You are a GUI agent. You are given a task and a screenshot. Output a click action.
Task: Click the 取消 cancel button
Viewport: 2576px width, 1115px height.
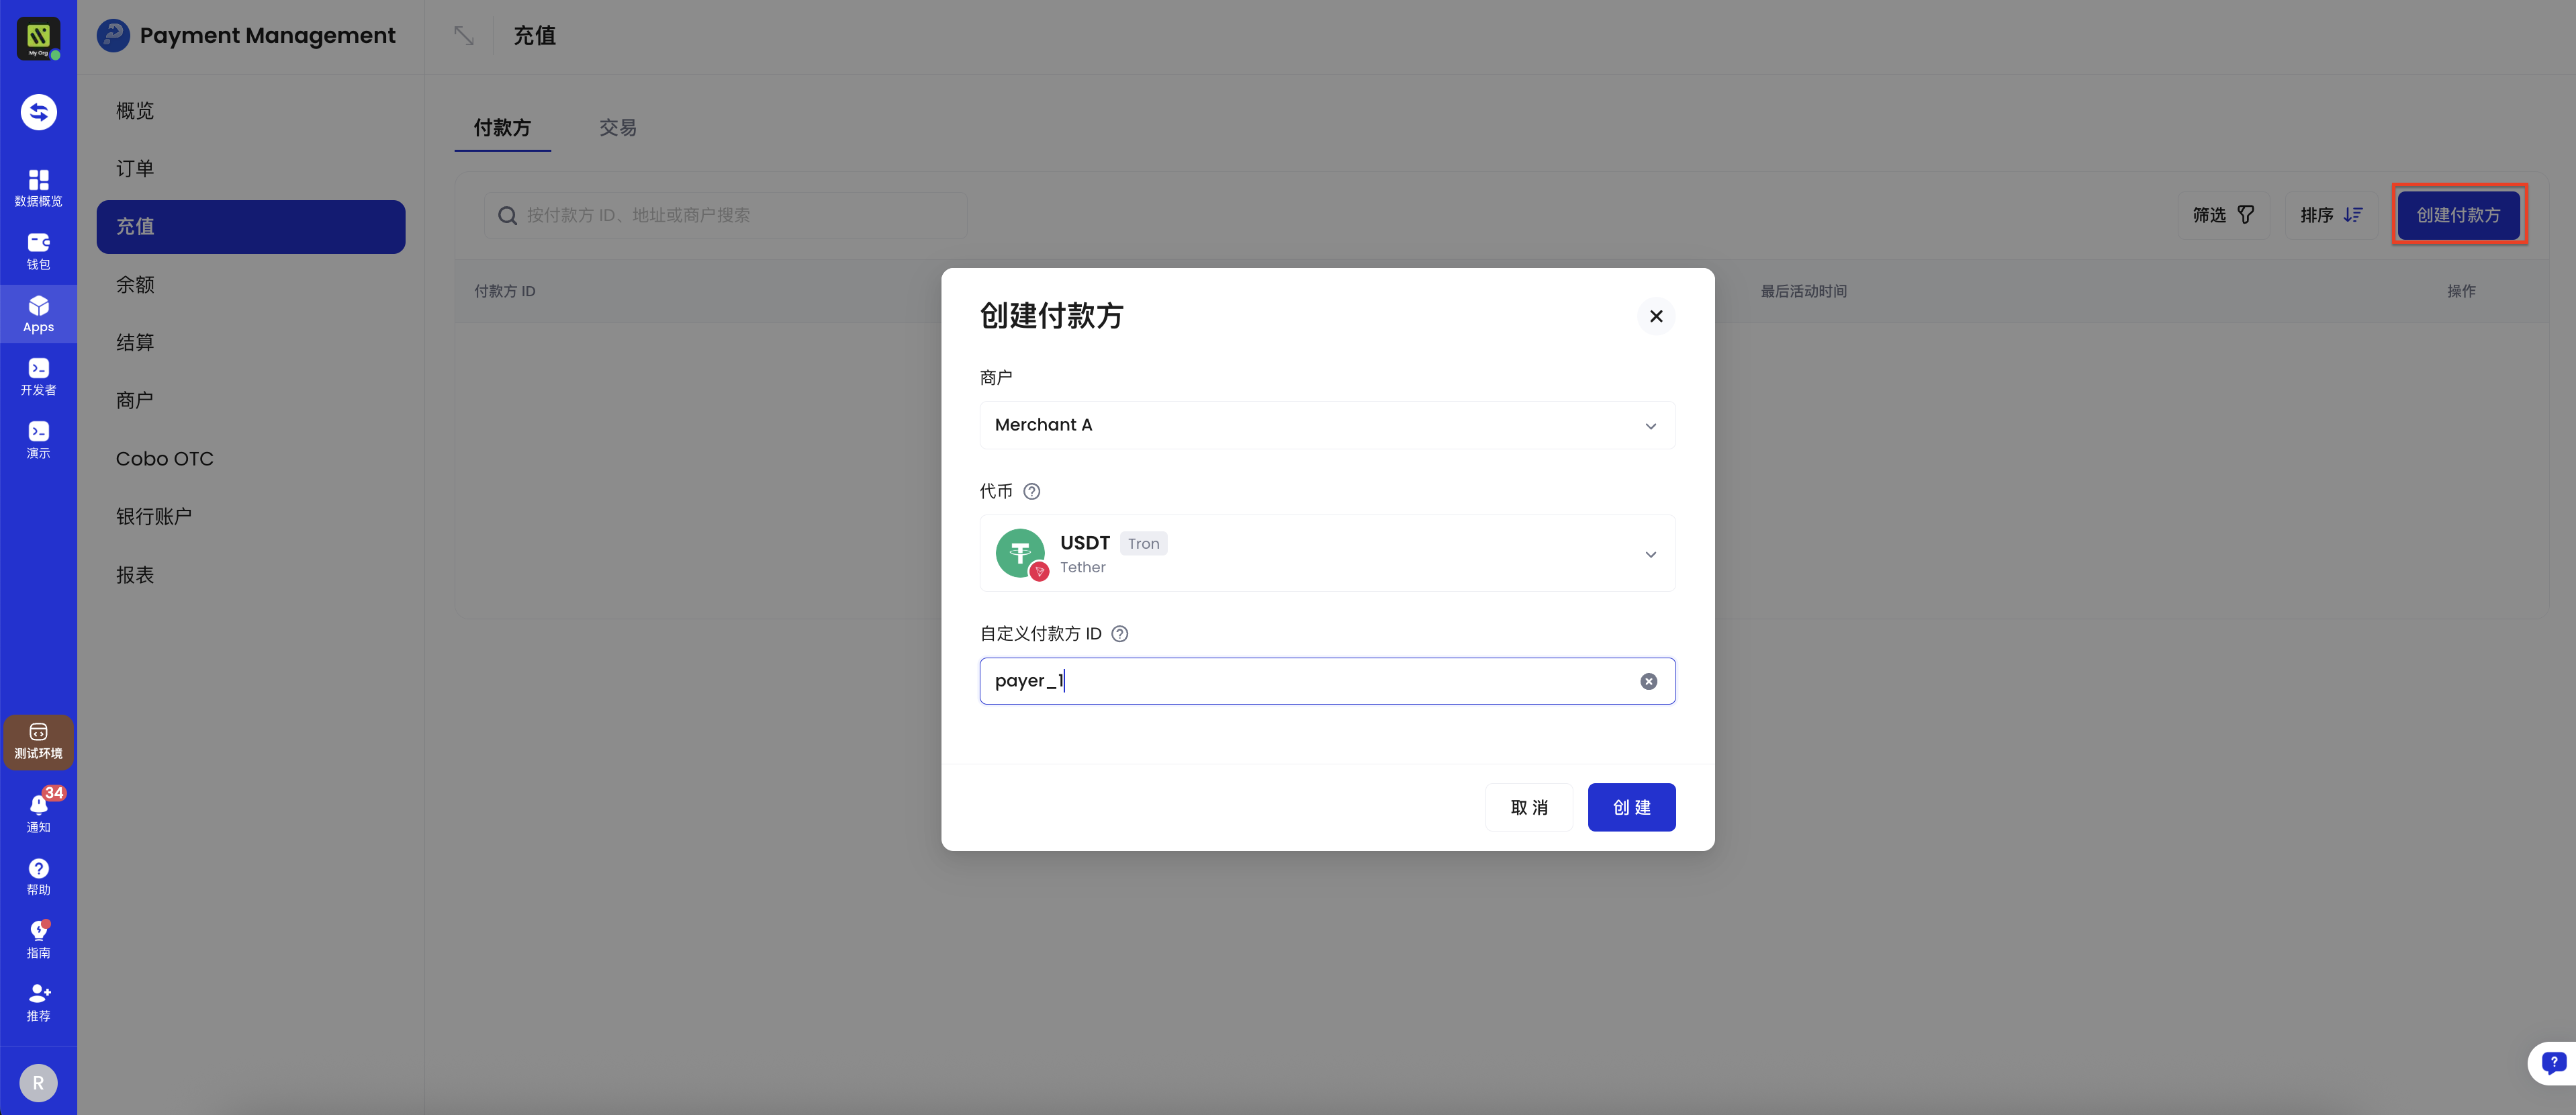(x=1528, y=807)
